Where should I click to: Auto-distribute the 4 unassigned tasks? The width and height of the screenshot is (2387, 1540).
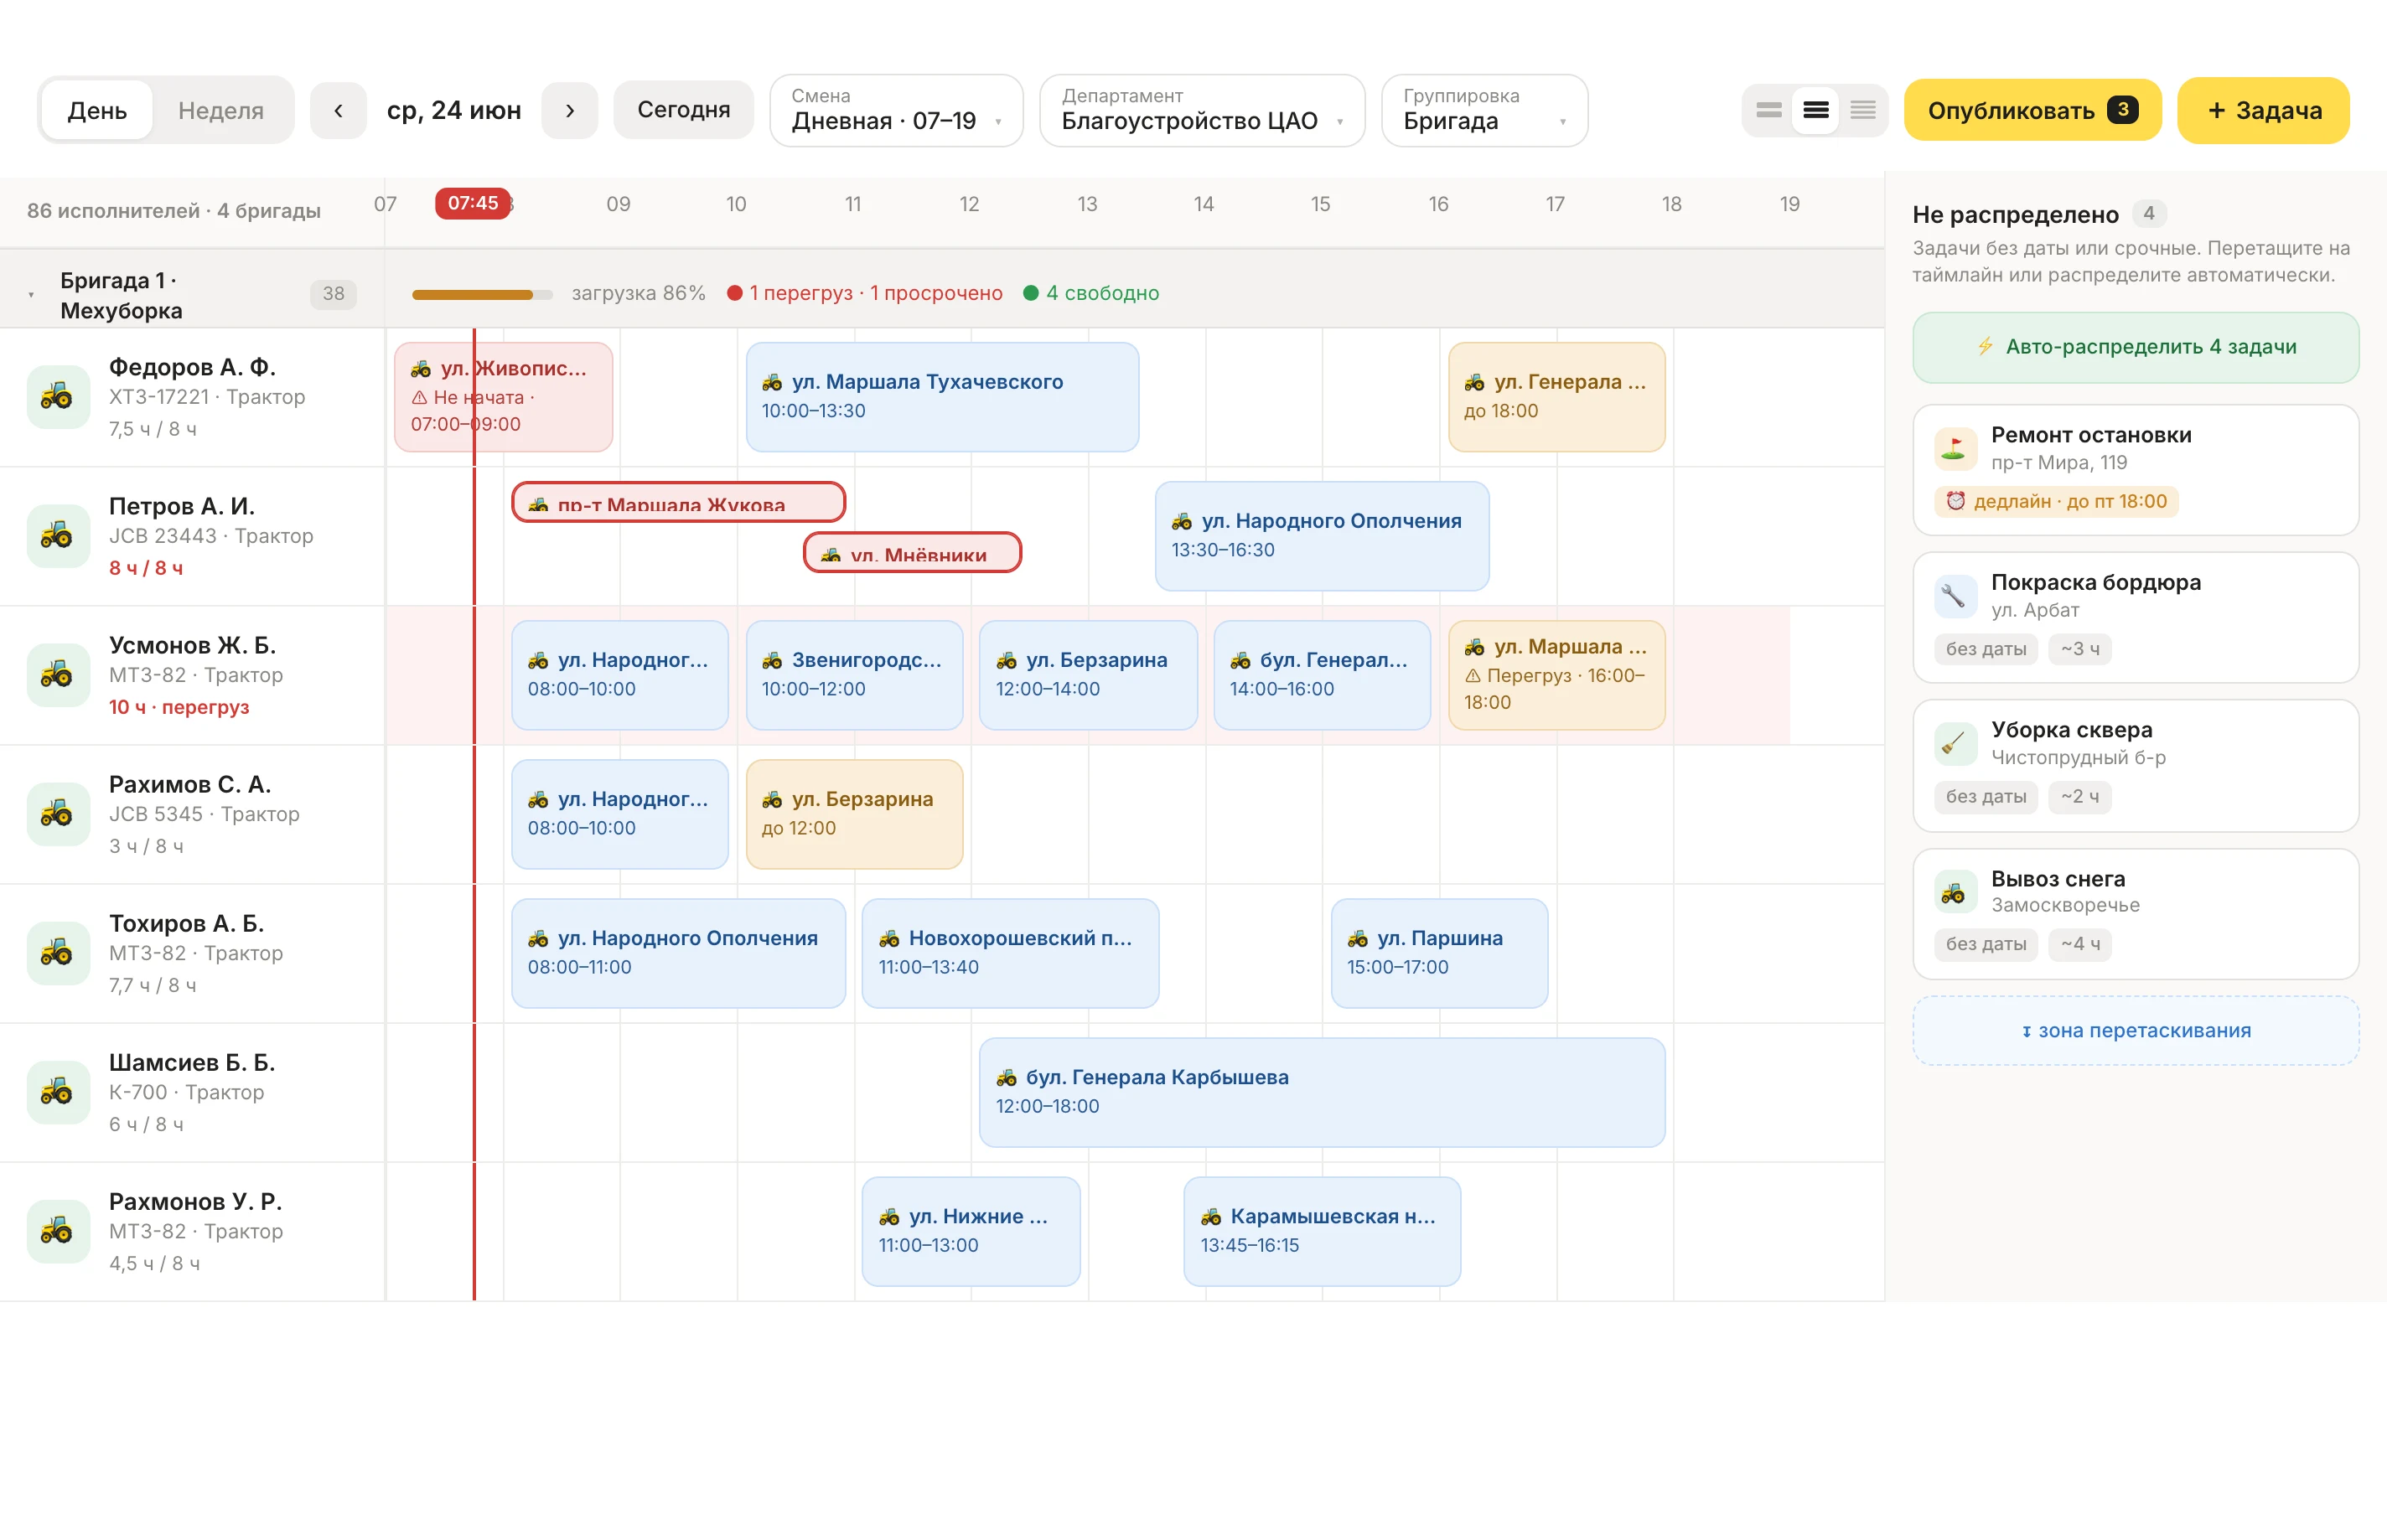click(x=2135, y=347)
